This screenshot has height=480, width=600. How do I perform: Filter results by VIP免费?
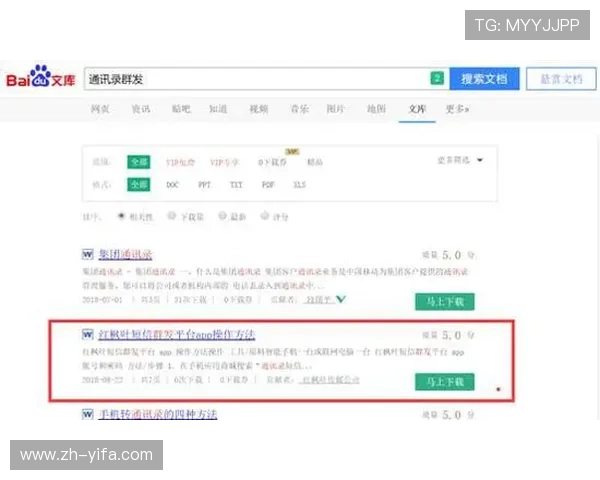point(180,162)
